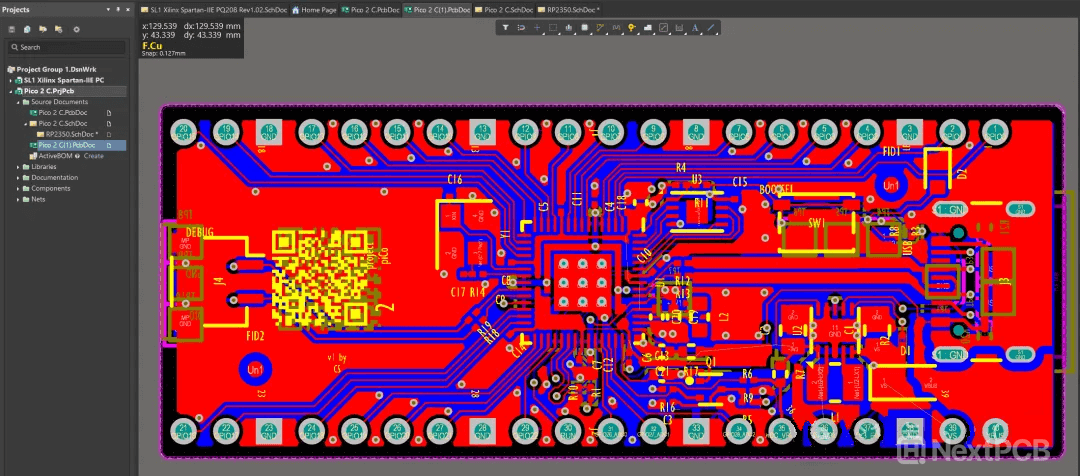This screenshot has height=476, width=1080.
Task: Switch to the RP2350.SchDoc tab
Action: pos(572,9)
